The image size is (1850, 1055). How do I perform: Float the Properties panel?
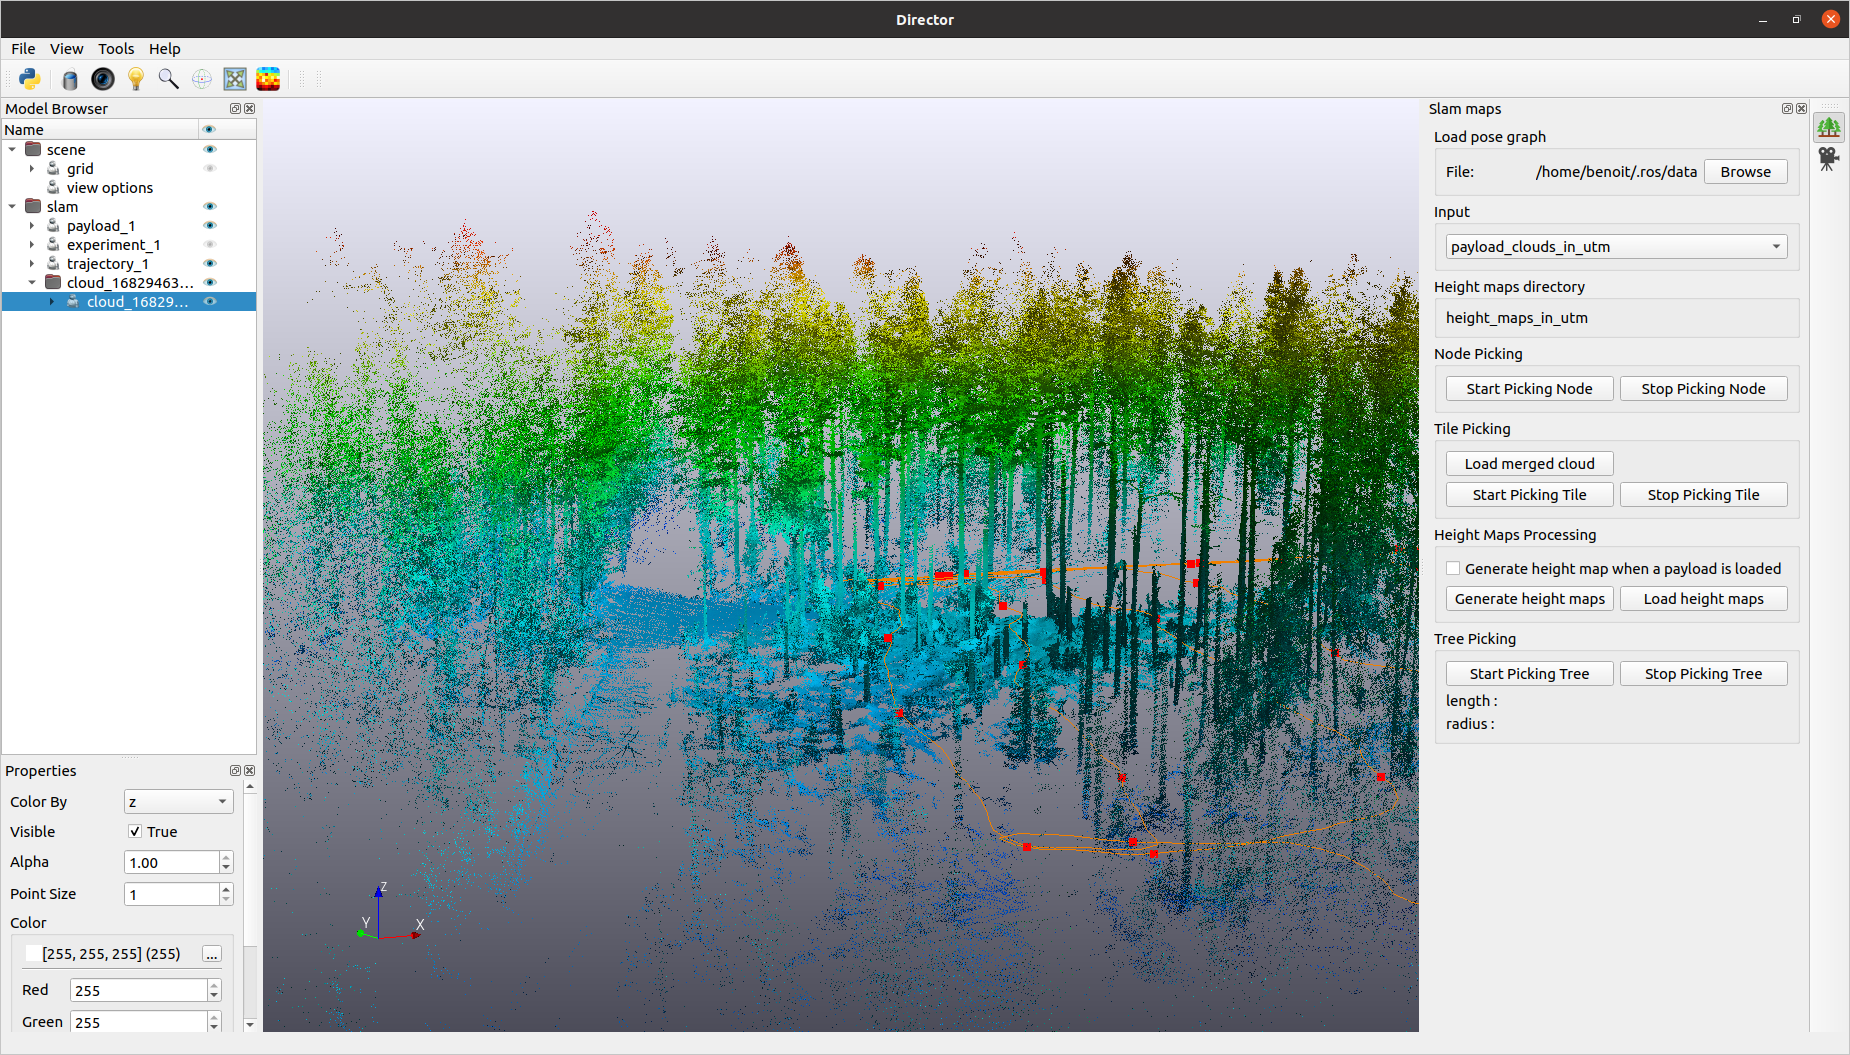tap(235, 771)
